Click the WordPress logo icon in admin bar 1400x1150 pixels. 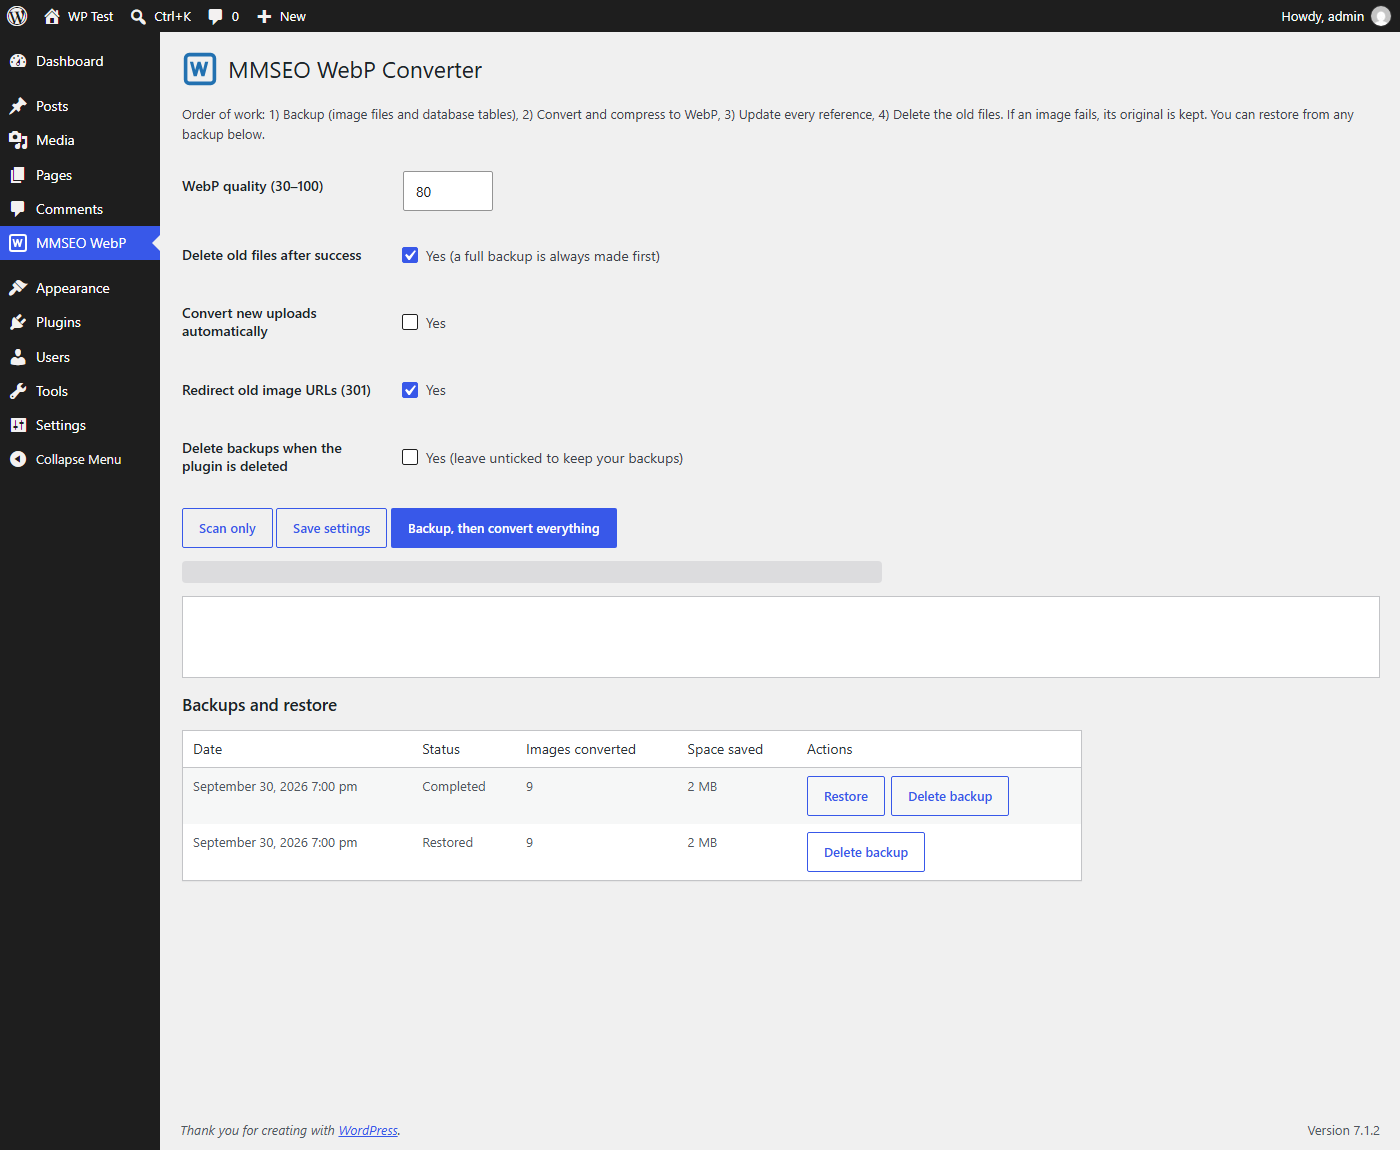(17, 16)
